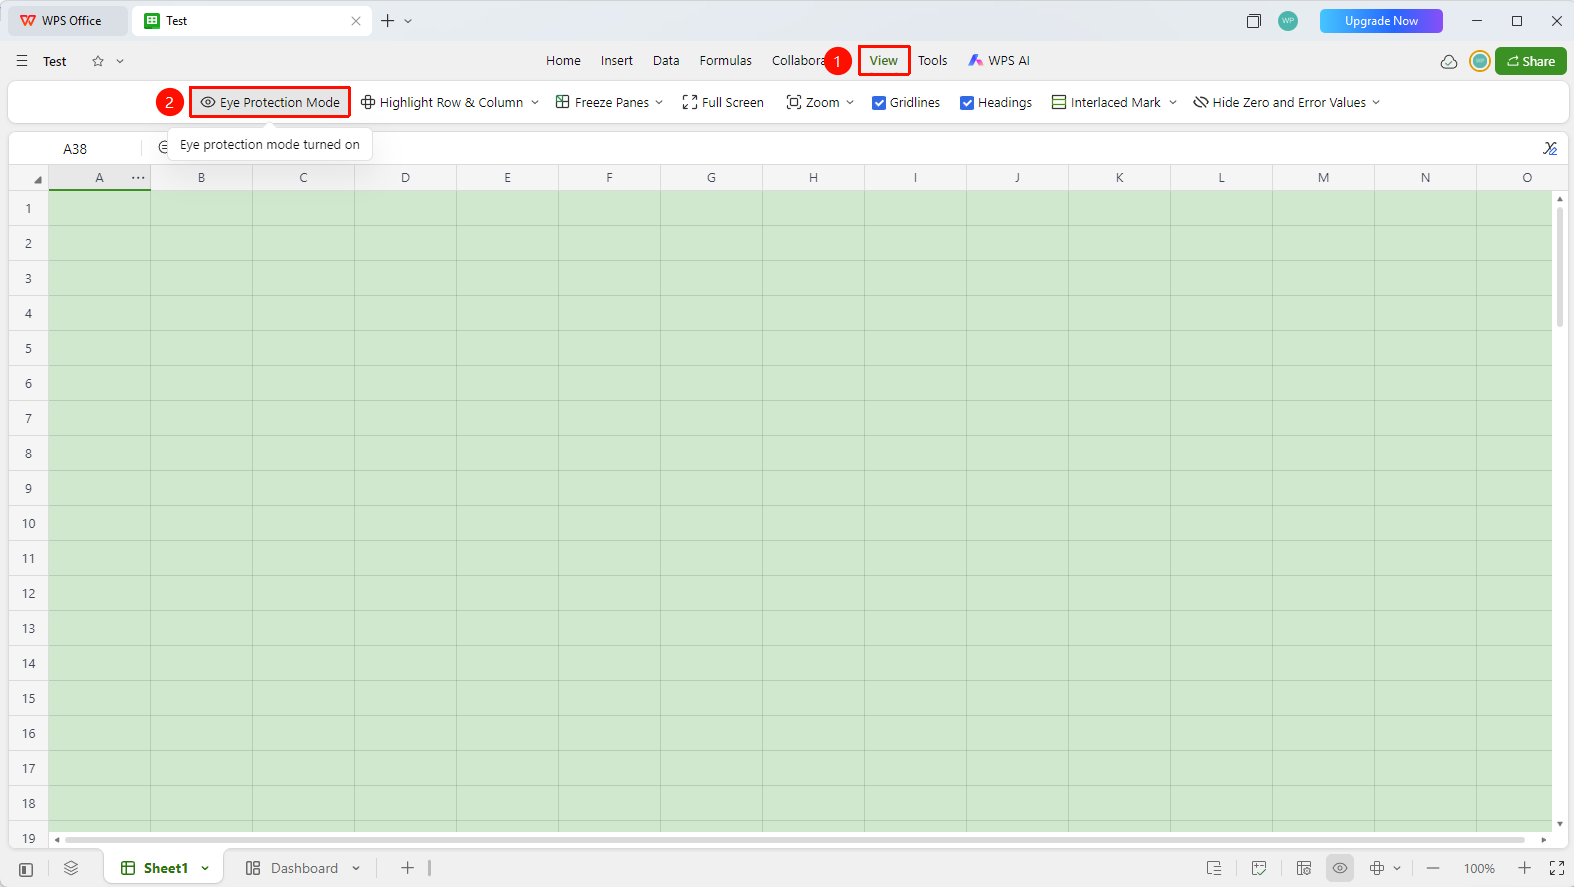Enter full screen via status bar corner icon
Viewport: 1574px width, 887px height.
pyautogui.click(x=1557, y=868)
